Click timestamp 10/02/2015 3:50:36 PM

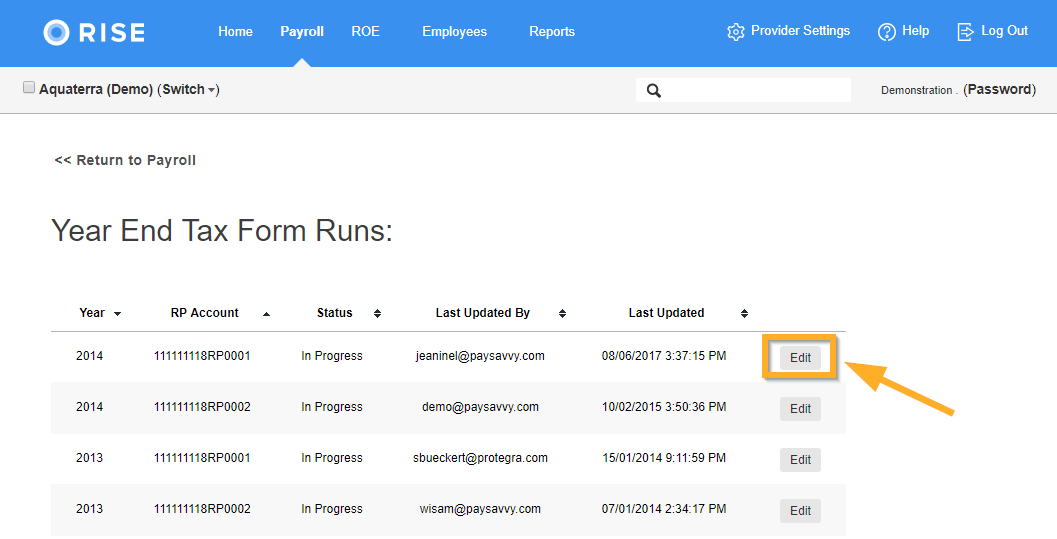point(664,407)
